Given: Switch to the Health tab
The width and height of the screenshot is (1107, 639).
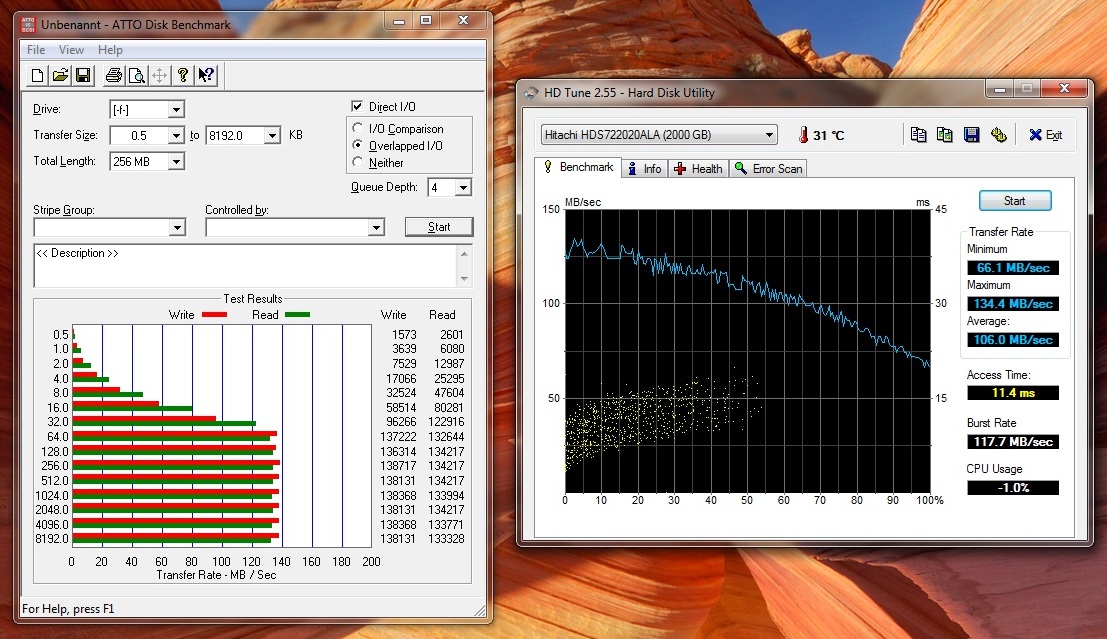Looking at the screenshot, I should pos(698,169).
